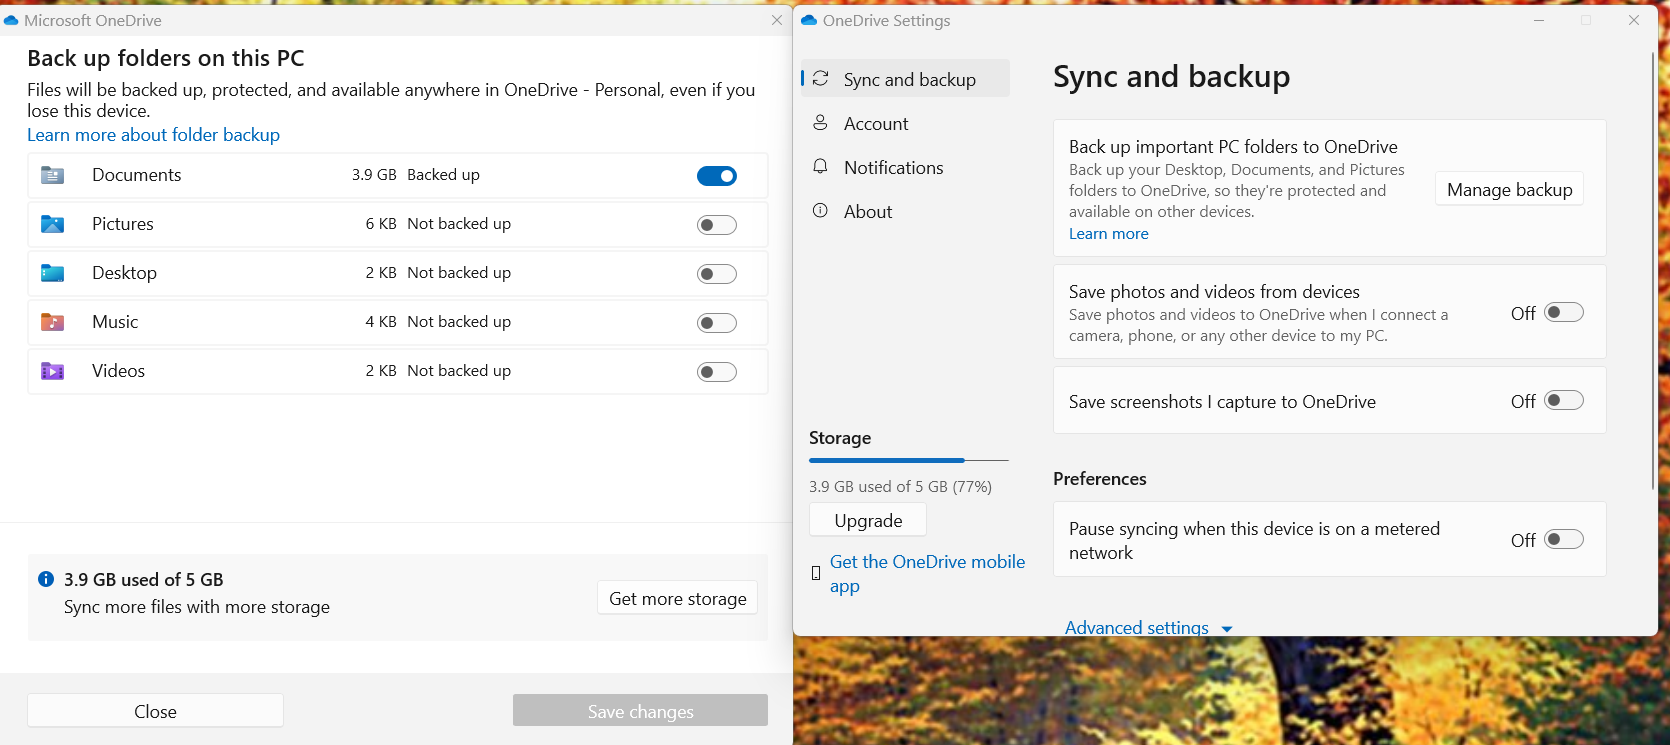The height and width of the screenshot is (745, 1670).
Task: Click the Save changes button
Action: tap(640, 711)
